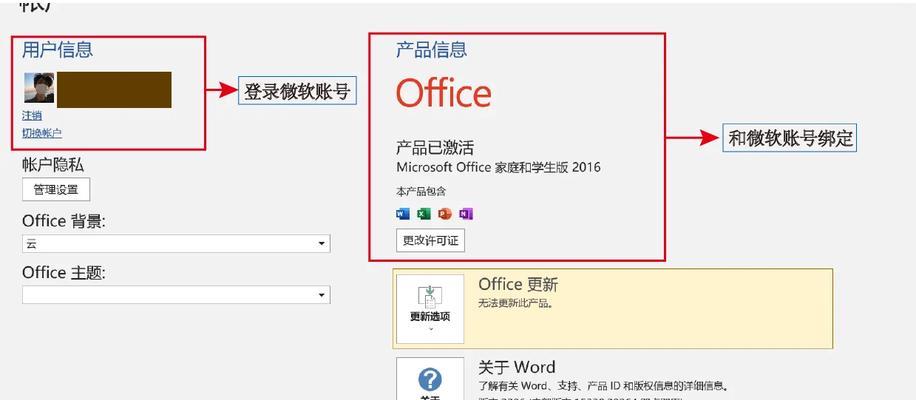Click the 产品信息 heading

pyautogui.click(x=431, y=50)
